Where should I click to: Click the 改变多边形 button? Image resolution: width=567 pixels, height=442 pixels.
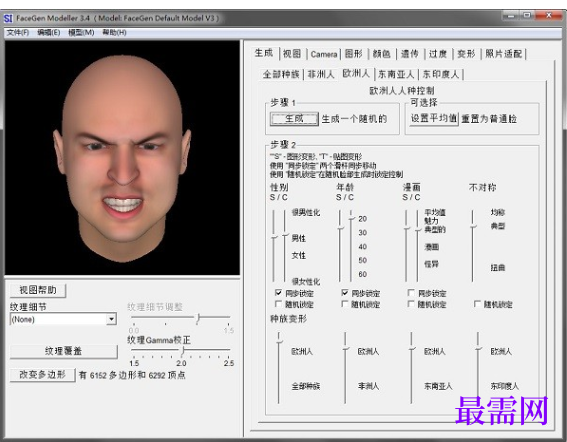point(42,375)
